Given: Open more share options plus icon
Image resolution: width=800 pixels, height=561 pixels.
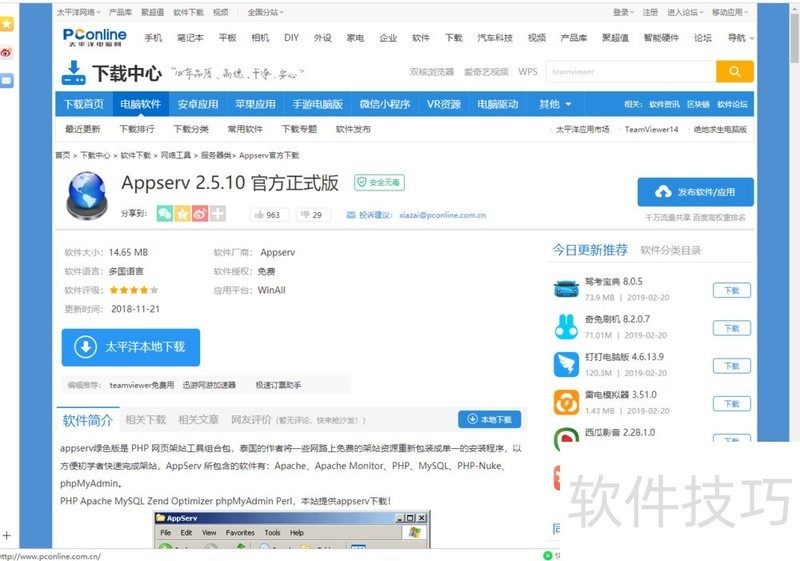Looking at the screenshot, I should (218, 214).
